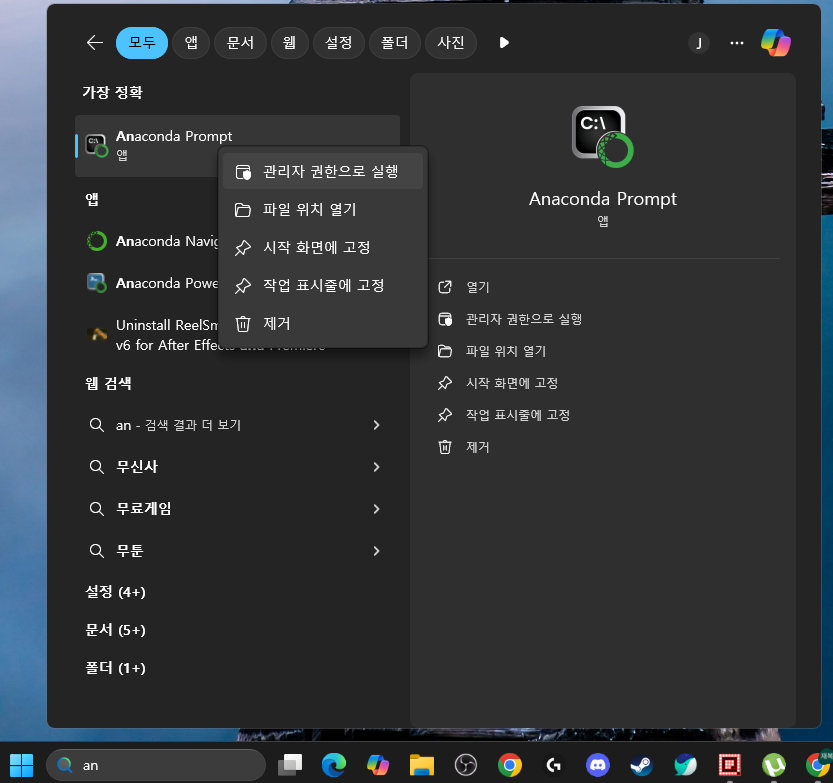Screen dimensions: 833x783
Task: Choose 제거 in context menu
Action: 323,324
